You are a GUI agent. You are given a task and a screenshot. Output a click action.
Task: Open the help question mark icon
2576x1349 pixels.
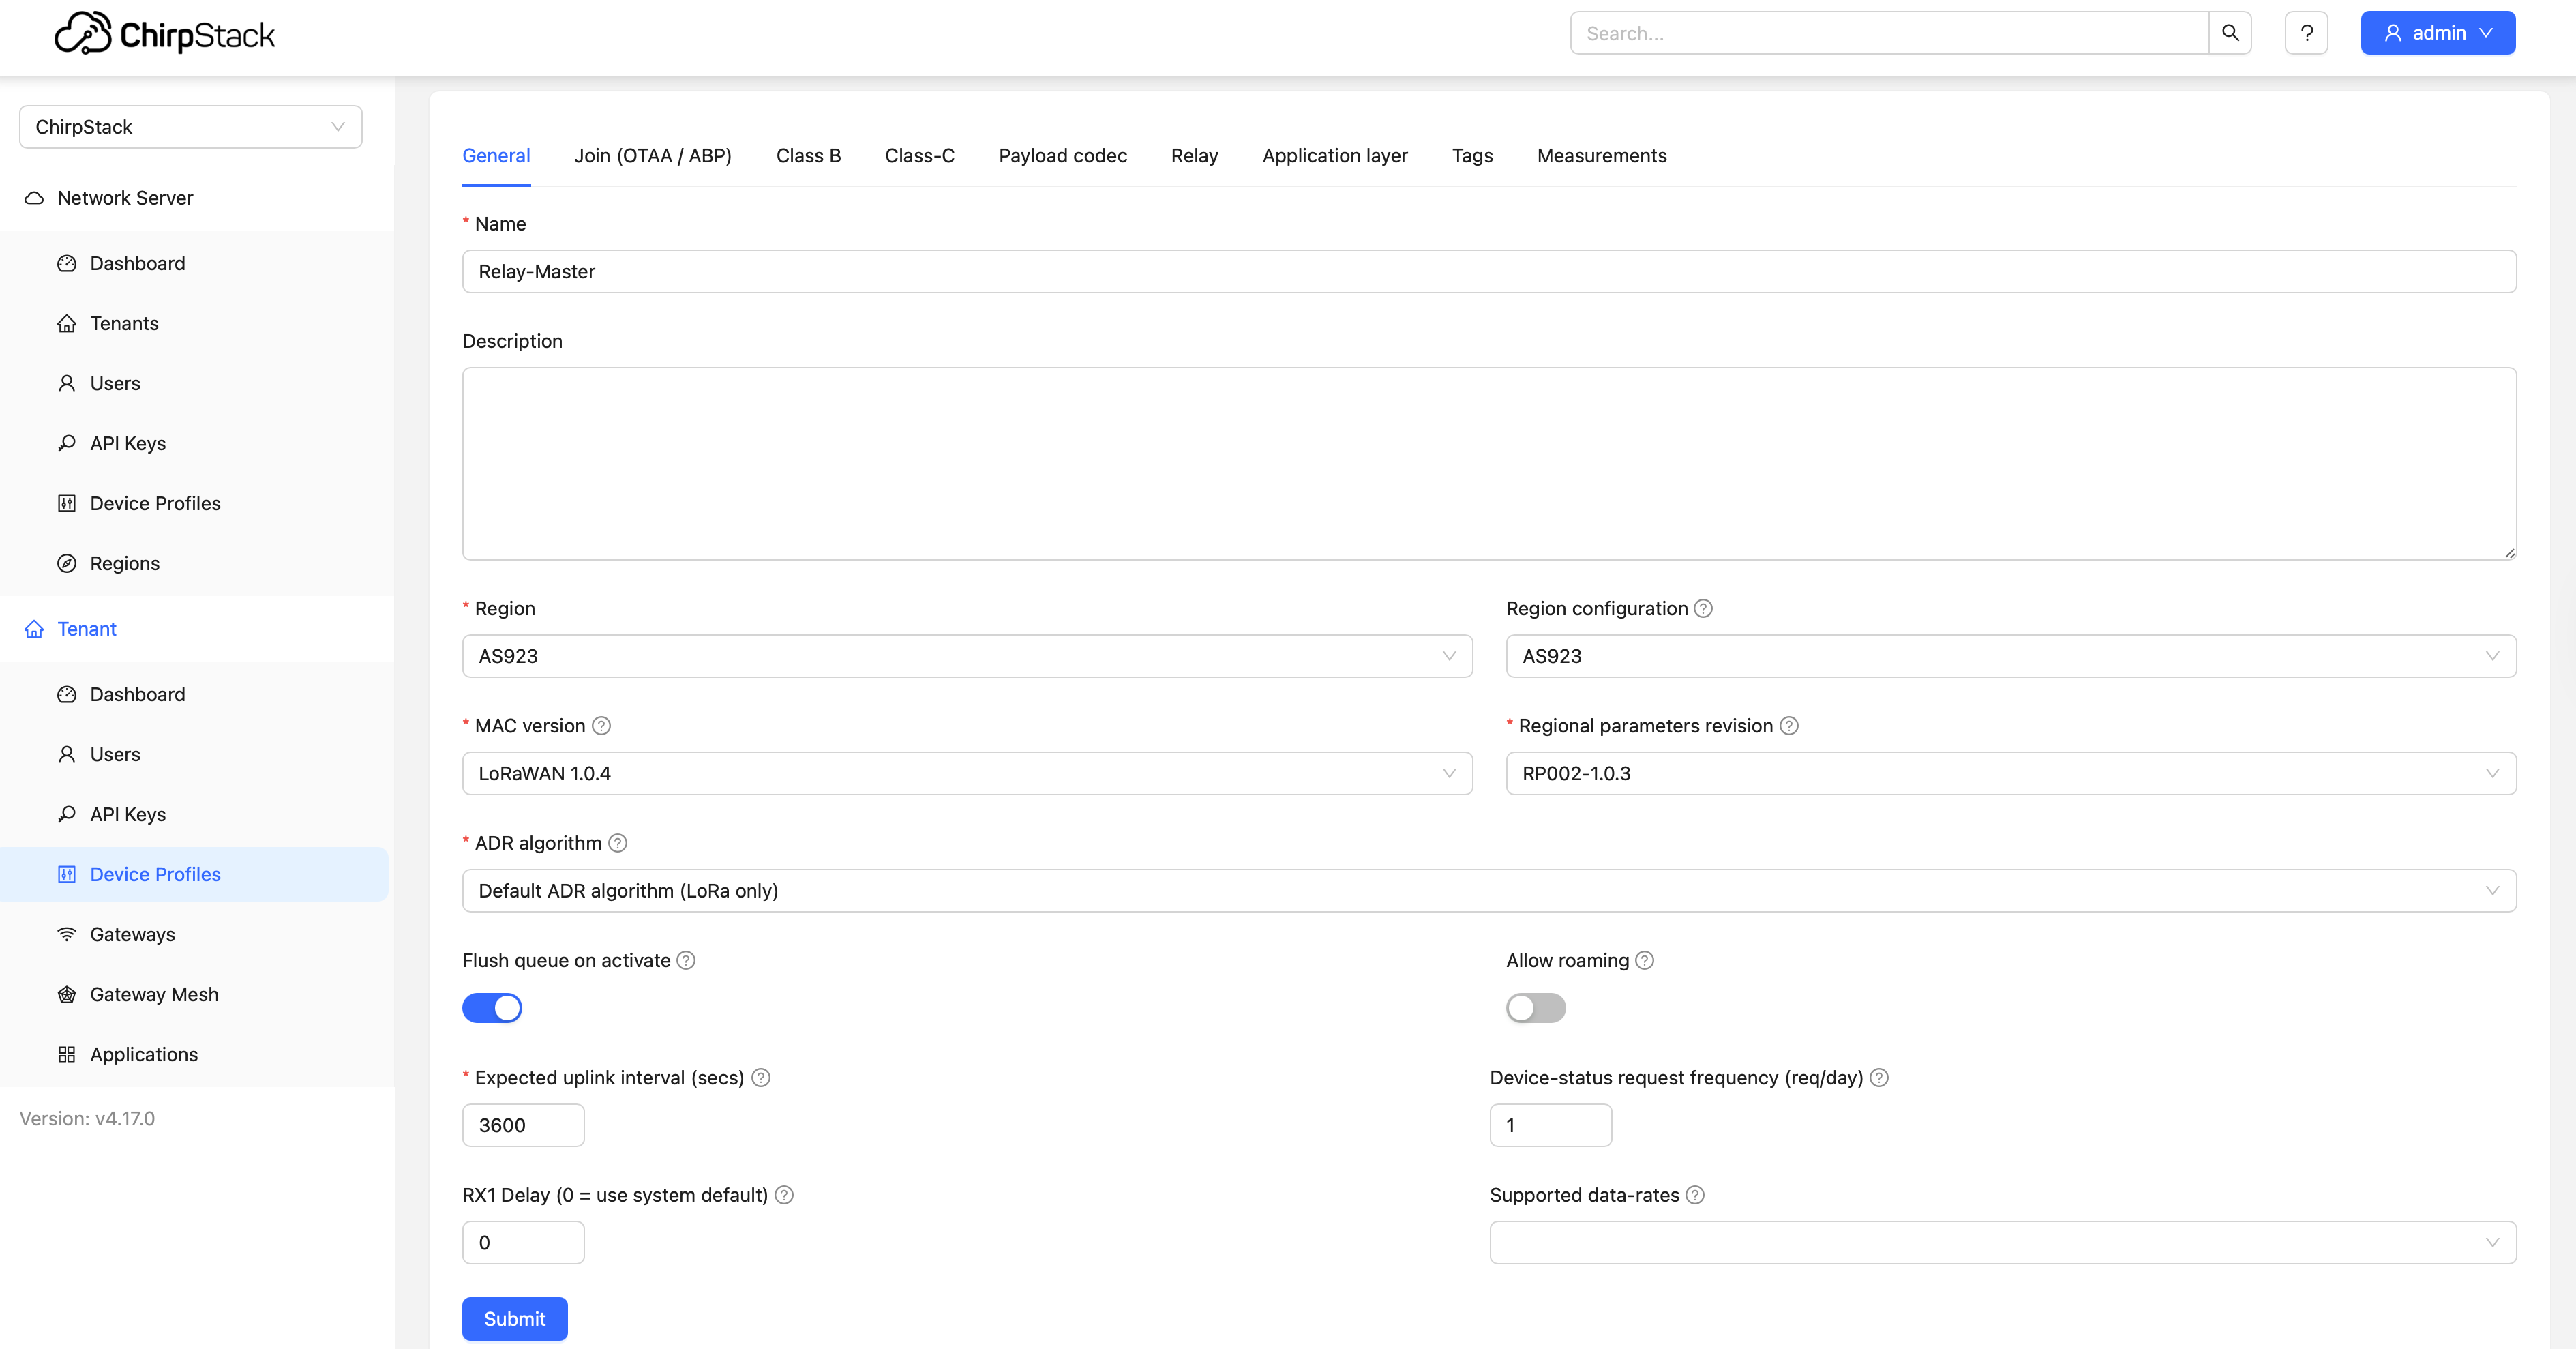click(2306, 33)
